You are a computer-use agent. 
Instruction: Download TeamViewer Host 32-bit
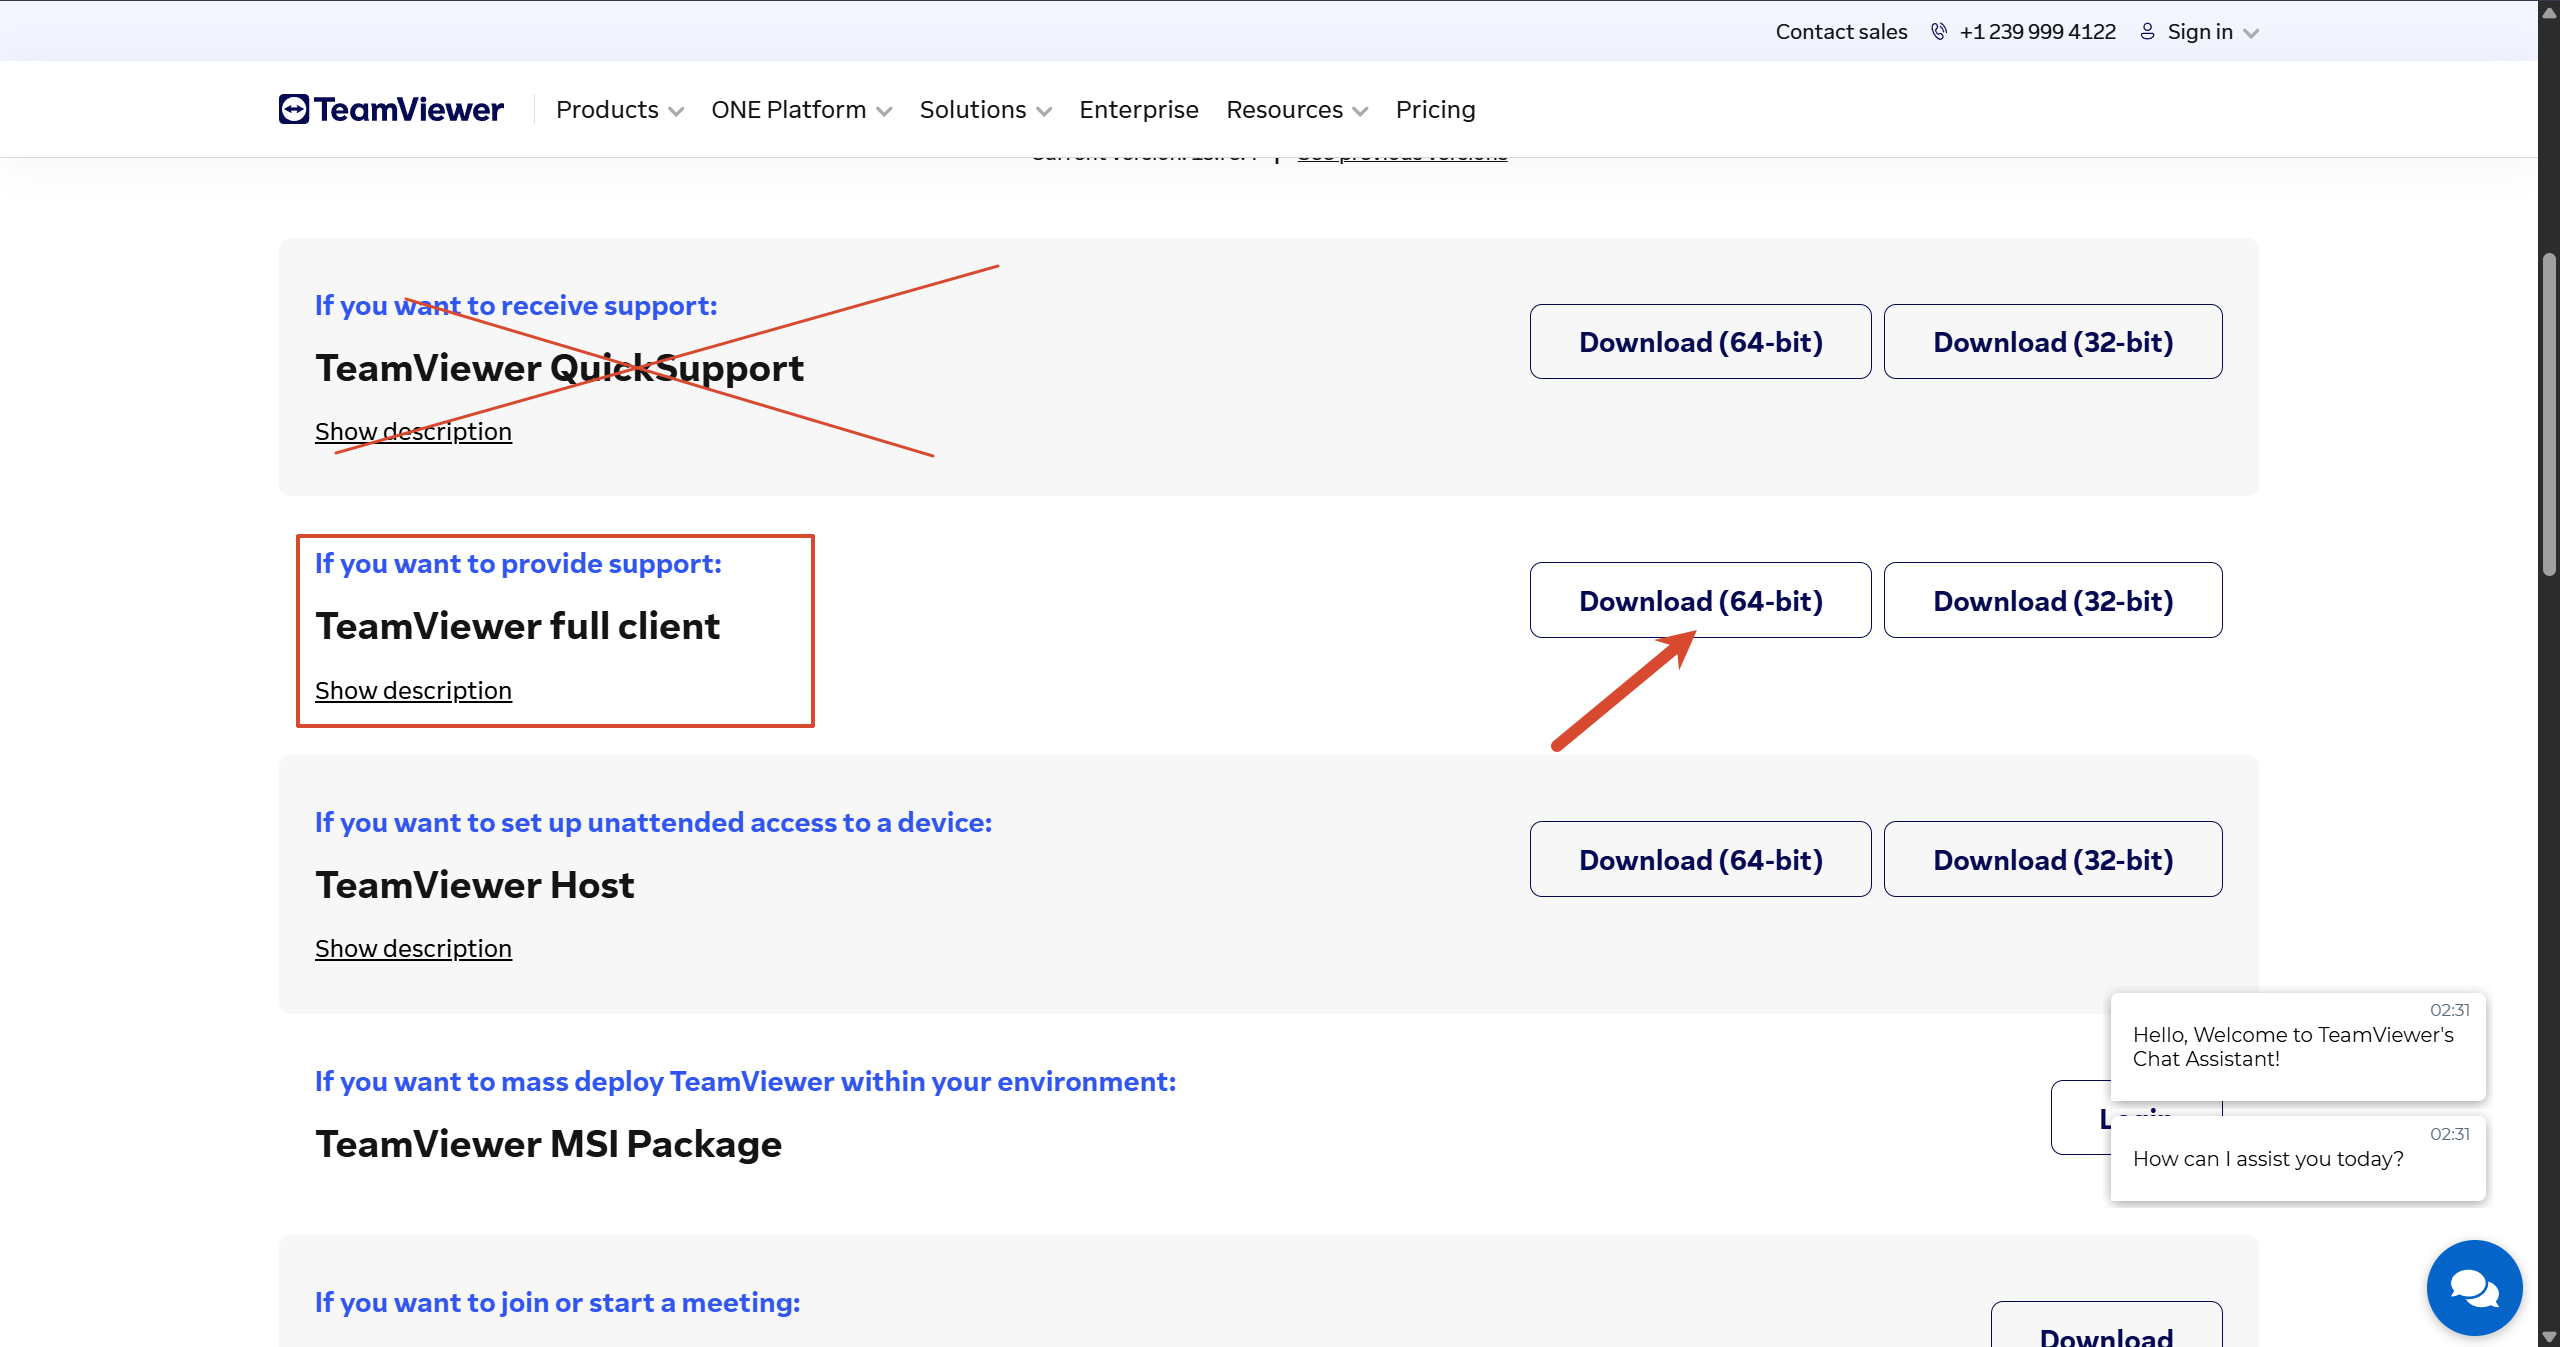(2053, 859)
